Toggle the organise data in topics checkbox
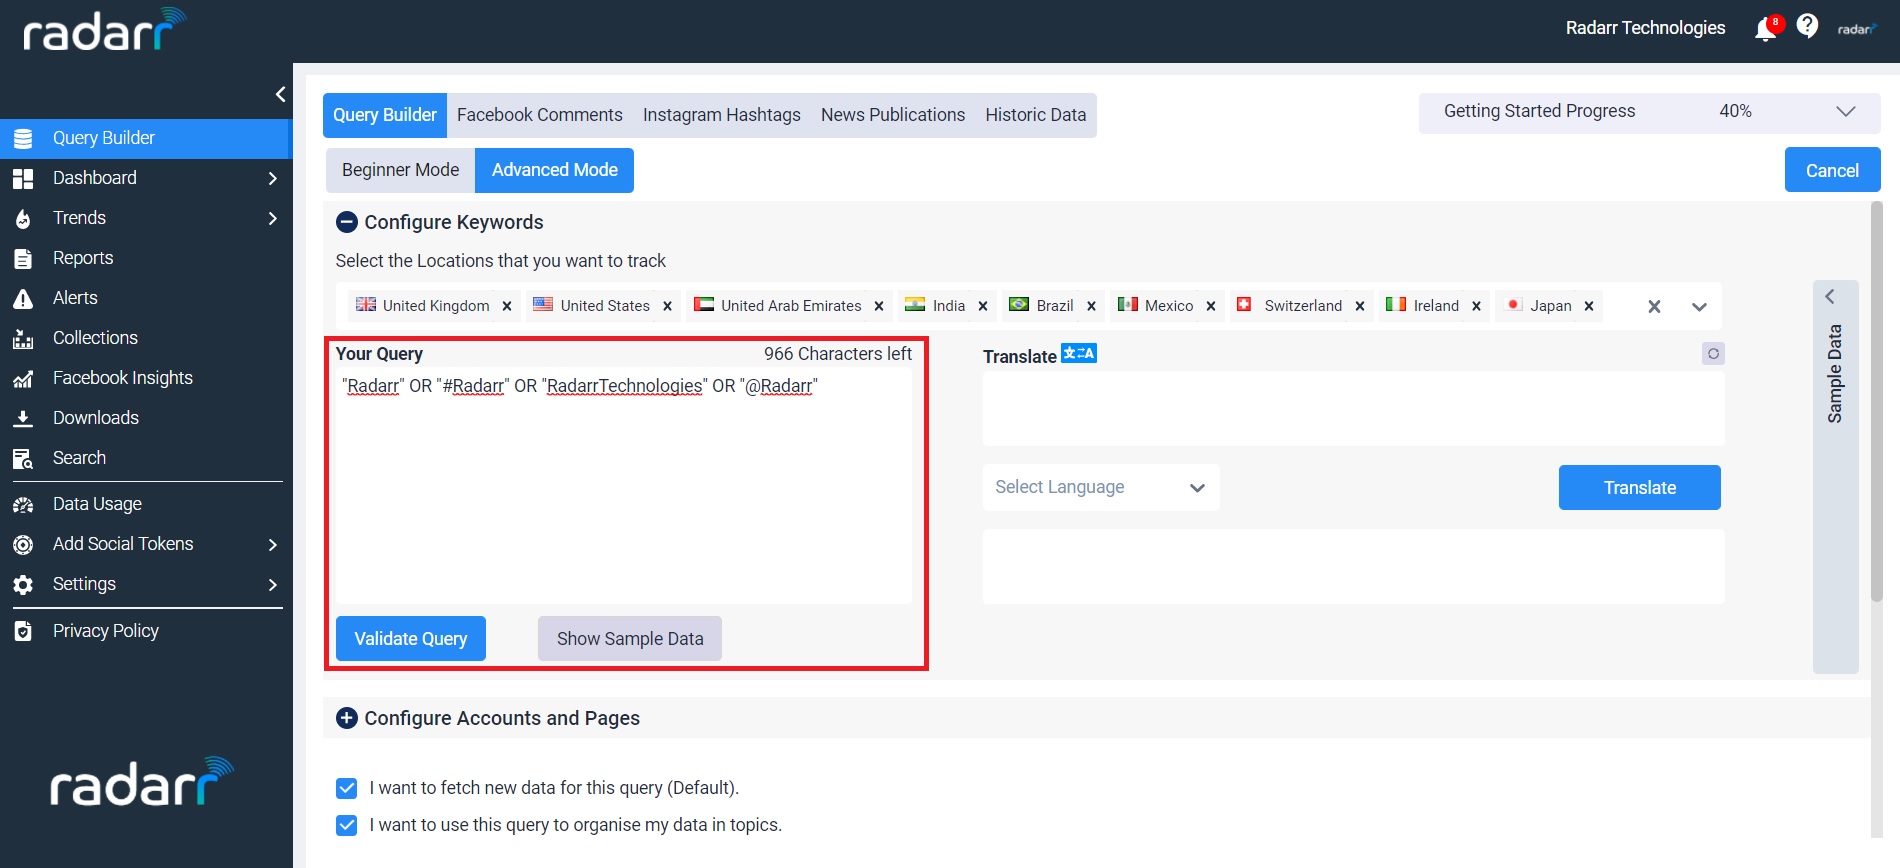Viewport: 1900px width, 868px height. pyautogui.click(x=347, y=825)
